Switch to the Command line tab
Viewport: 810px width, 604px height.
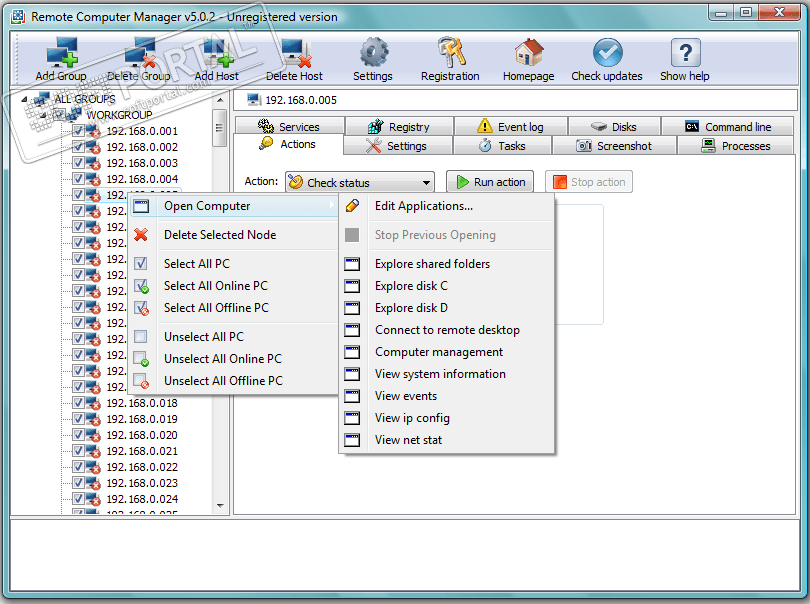coord(727,127)
